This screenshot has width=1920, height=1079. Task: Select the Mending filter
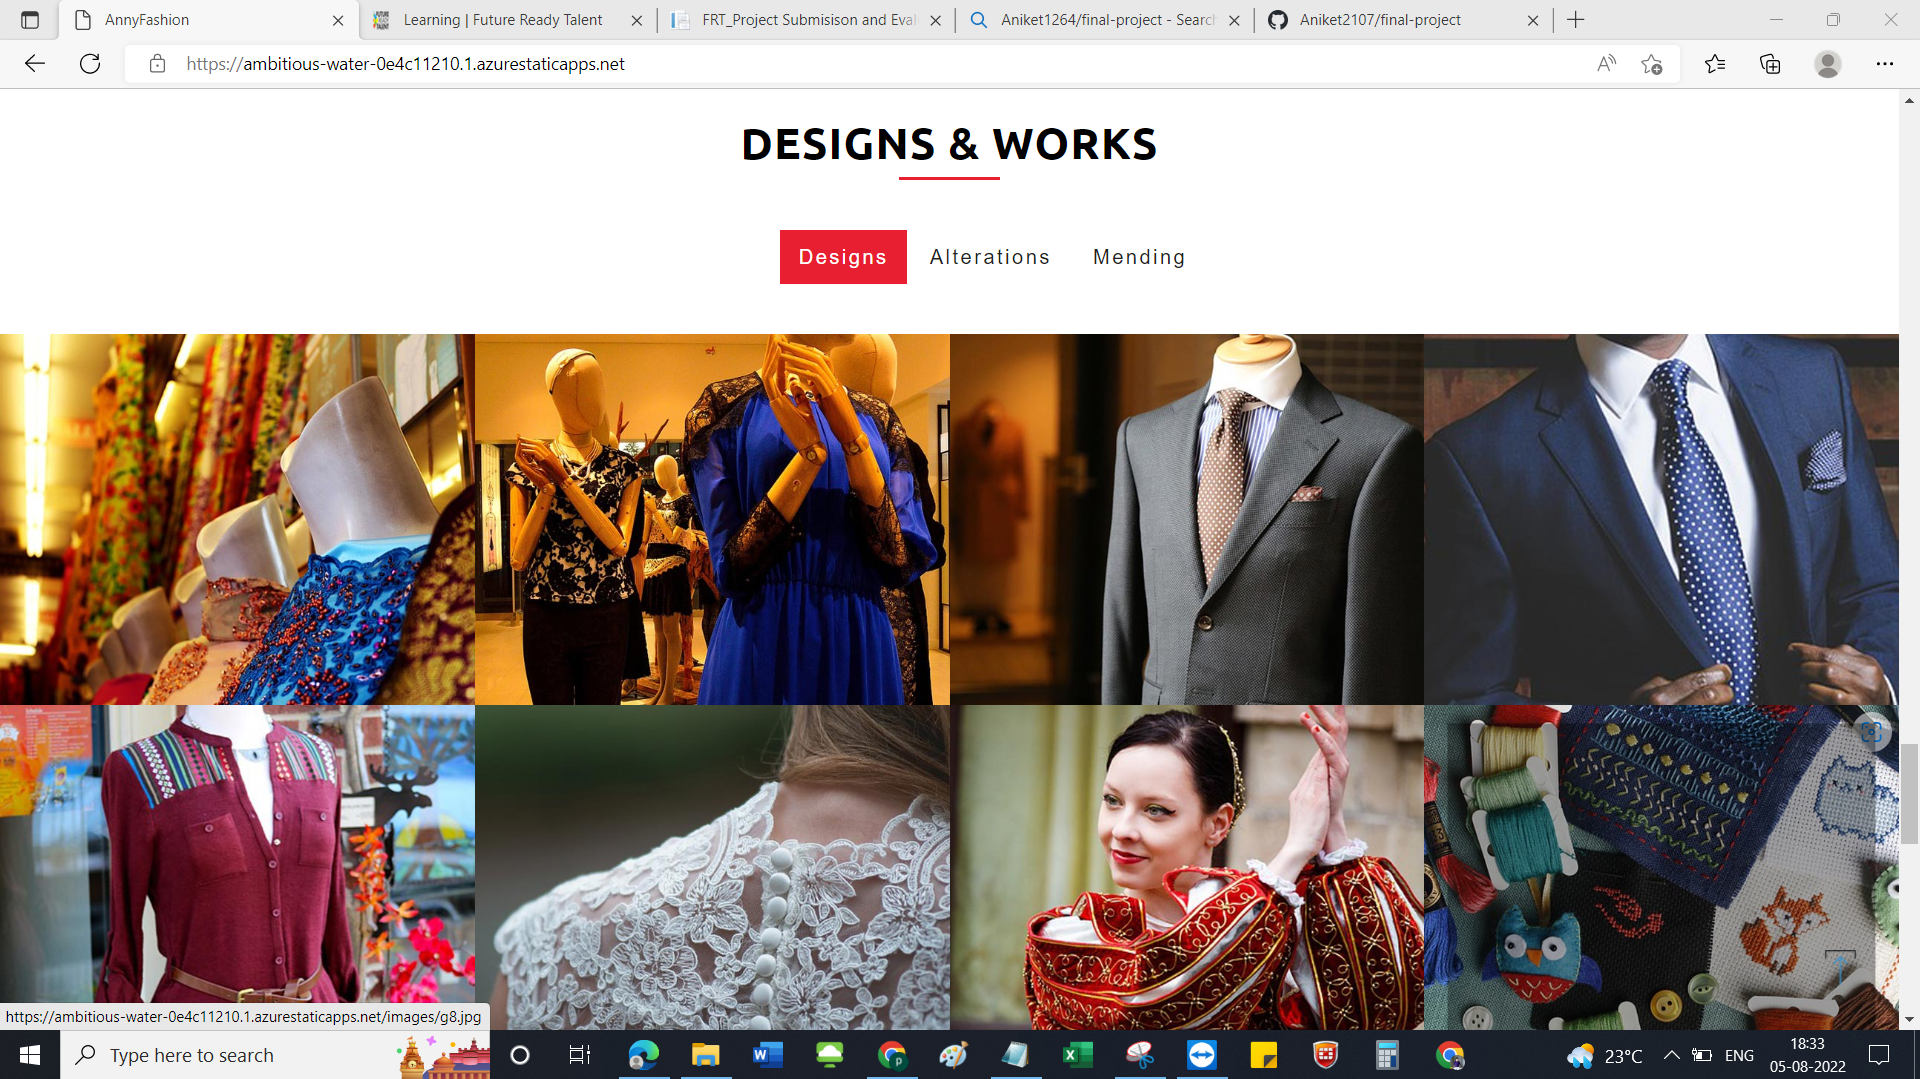point(1139,257)
